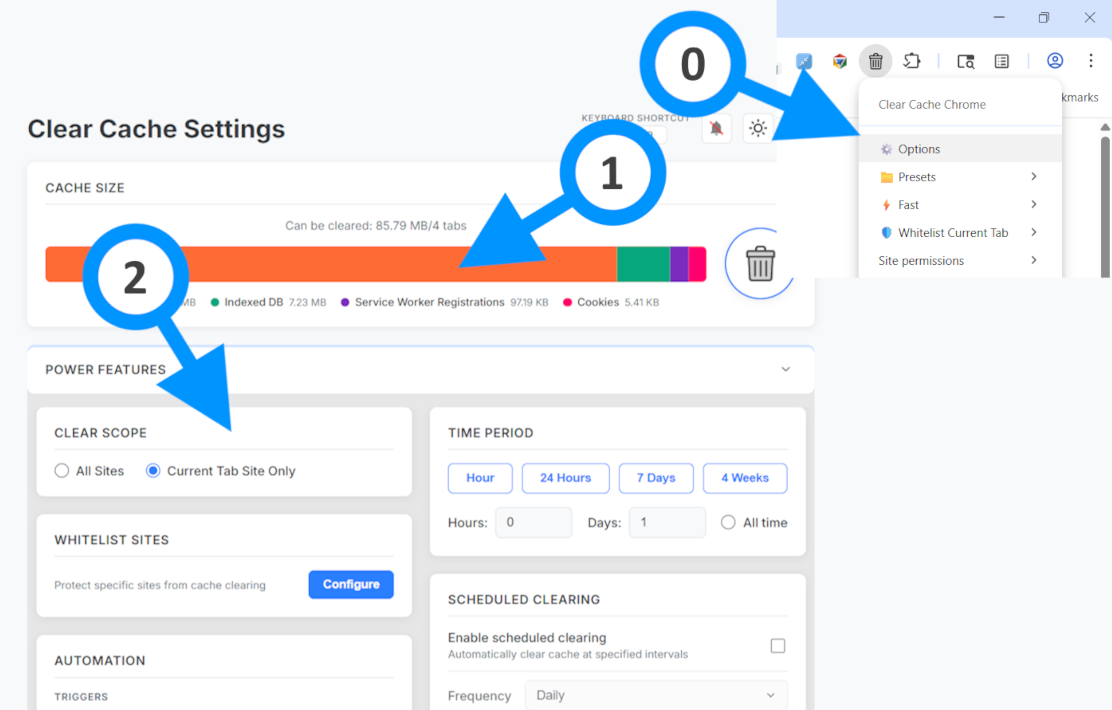This screenshot has height=710, width=1112.
Task: Select the 24 Hours time period button
Action: [x=565, y=478]
